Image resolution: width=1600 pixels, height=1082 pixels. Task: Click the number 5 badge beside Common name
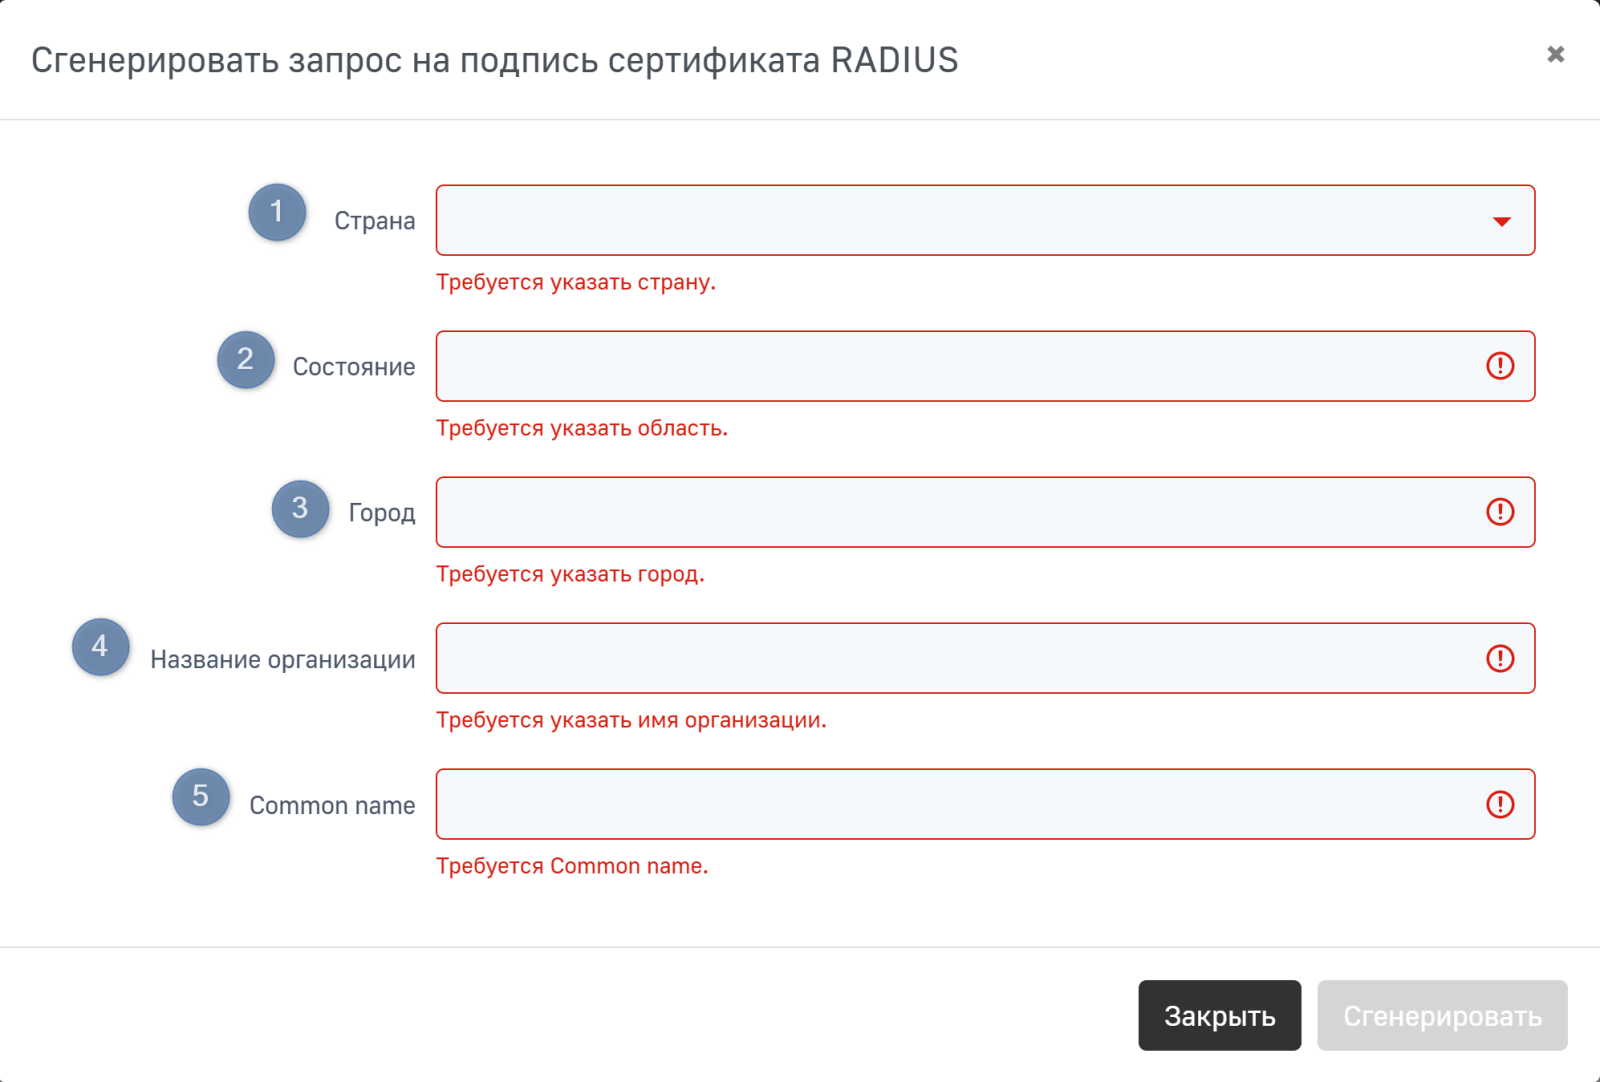click(x=201, y=796)
